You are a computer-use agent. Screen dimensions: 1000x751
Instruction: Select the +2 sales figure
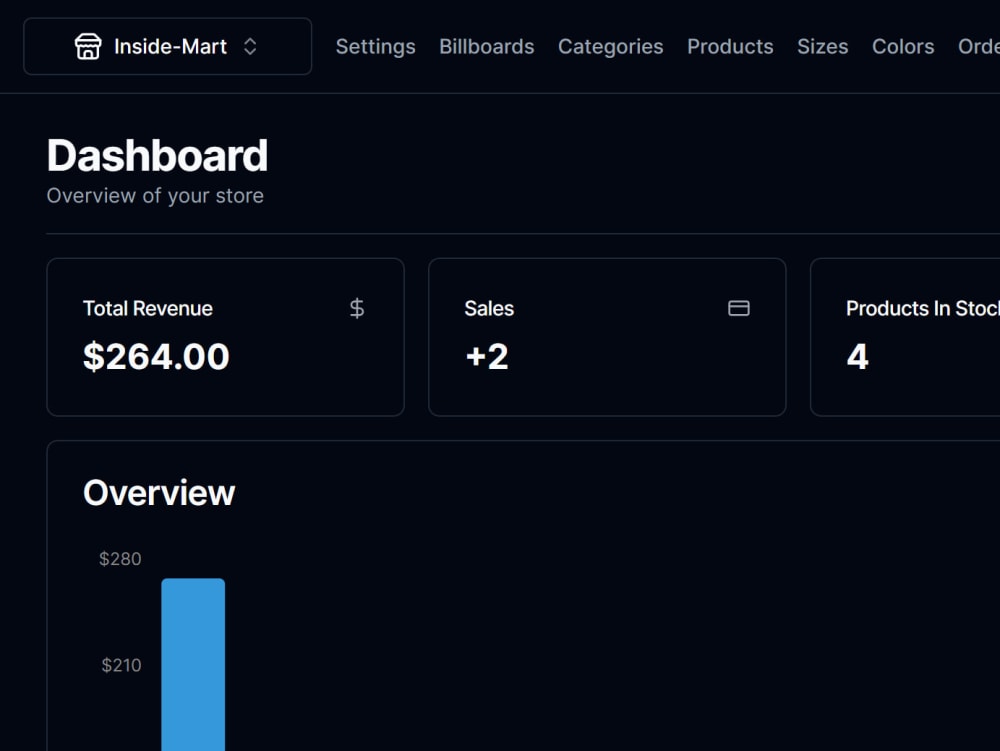tap(487, 356)
